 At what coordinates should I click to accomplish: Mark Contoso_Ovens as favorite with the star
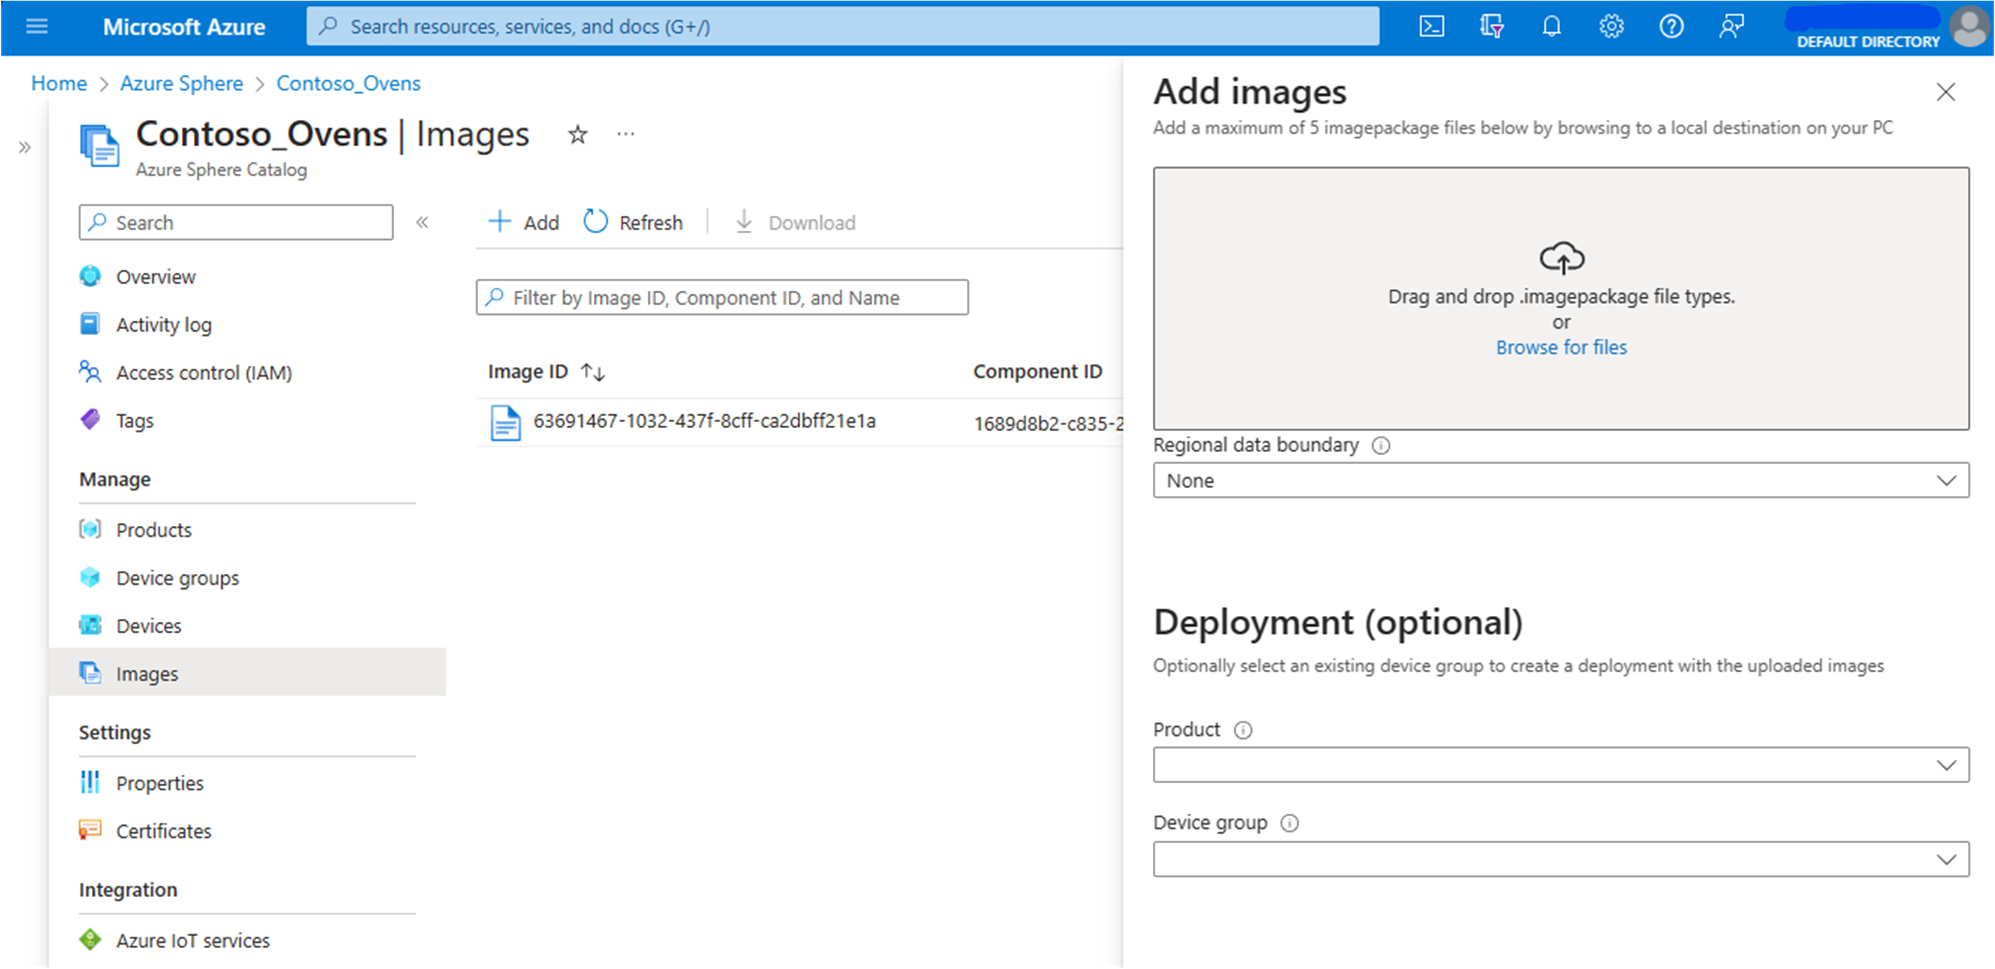pyautogui.click(x=577, y=135)
